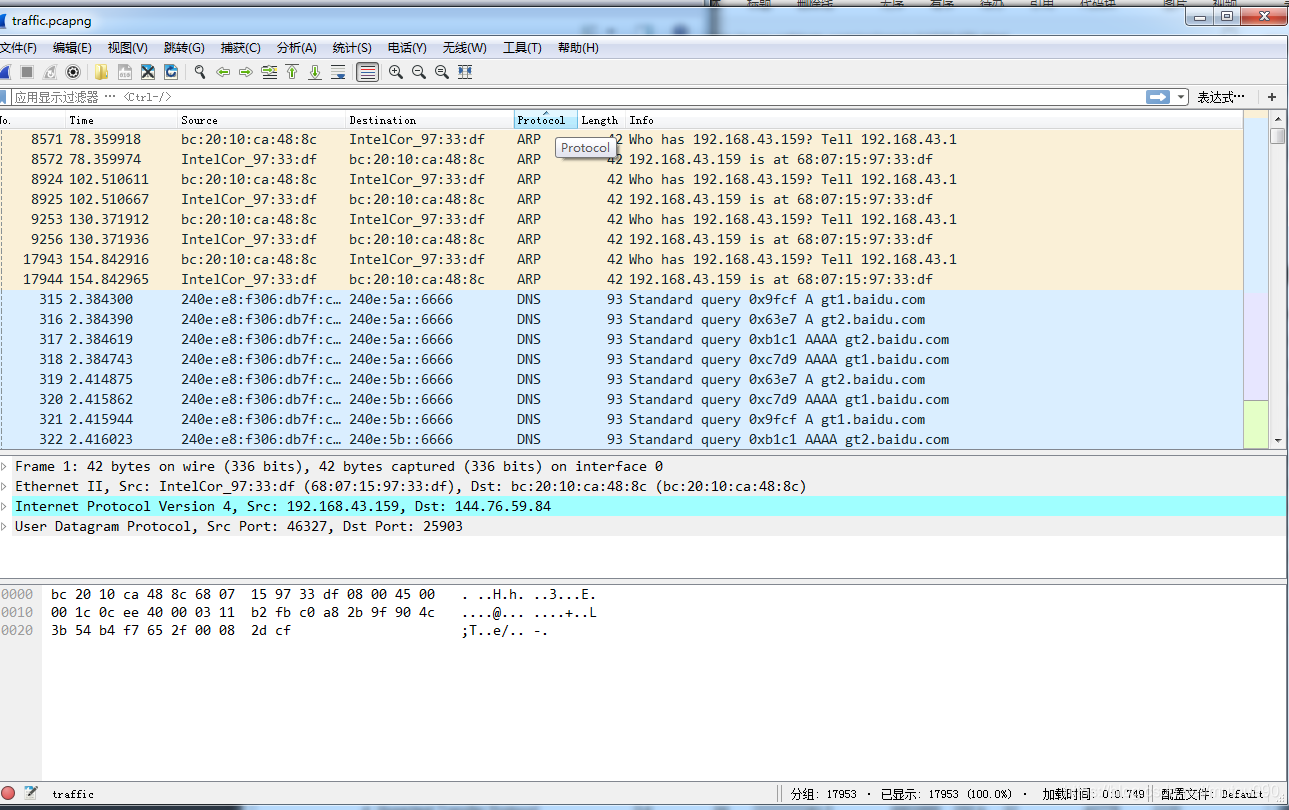Click the filter bookmark icon
Viewport: 1289px width, 810px height.
tap(4, 97)
